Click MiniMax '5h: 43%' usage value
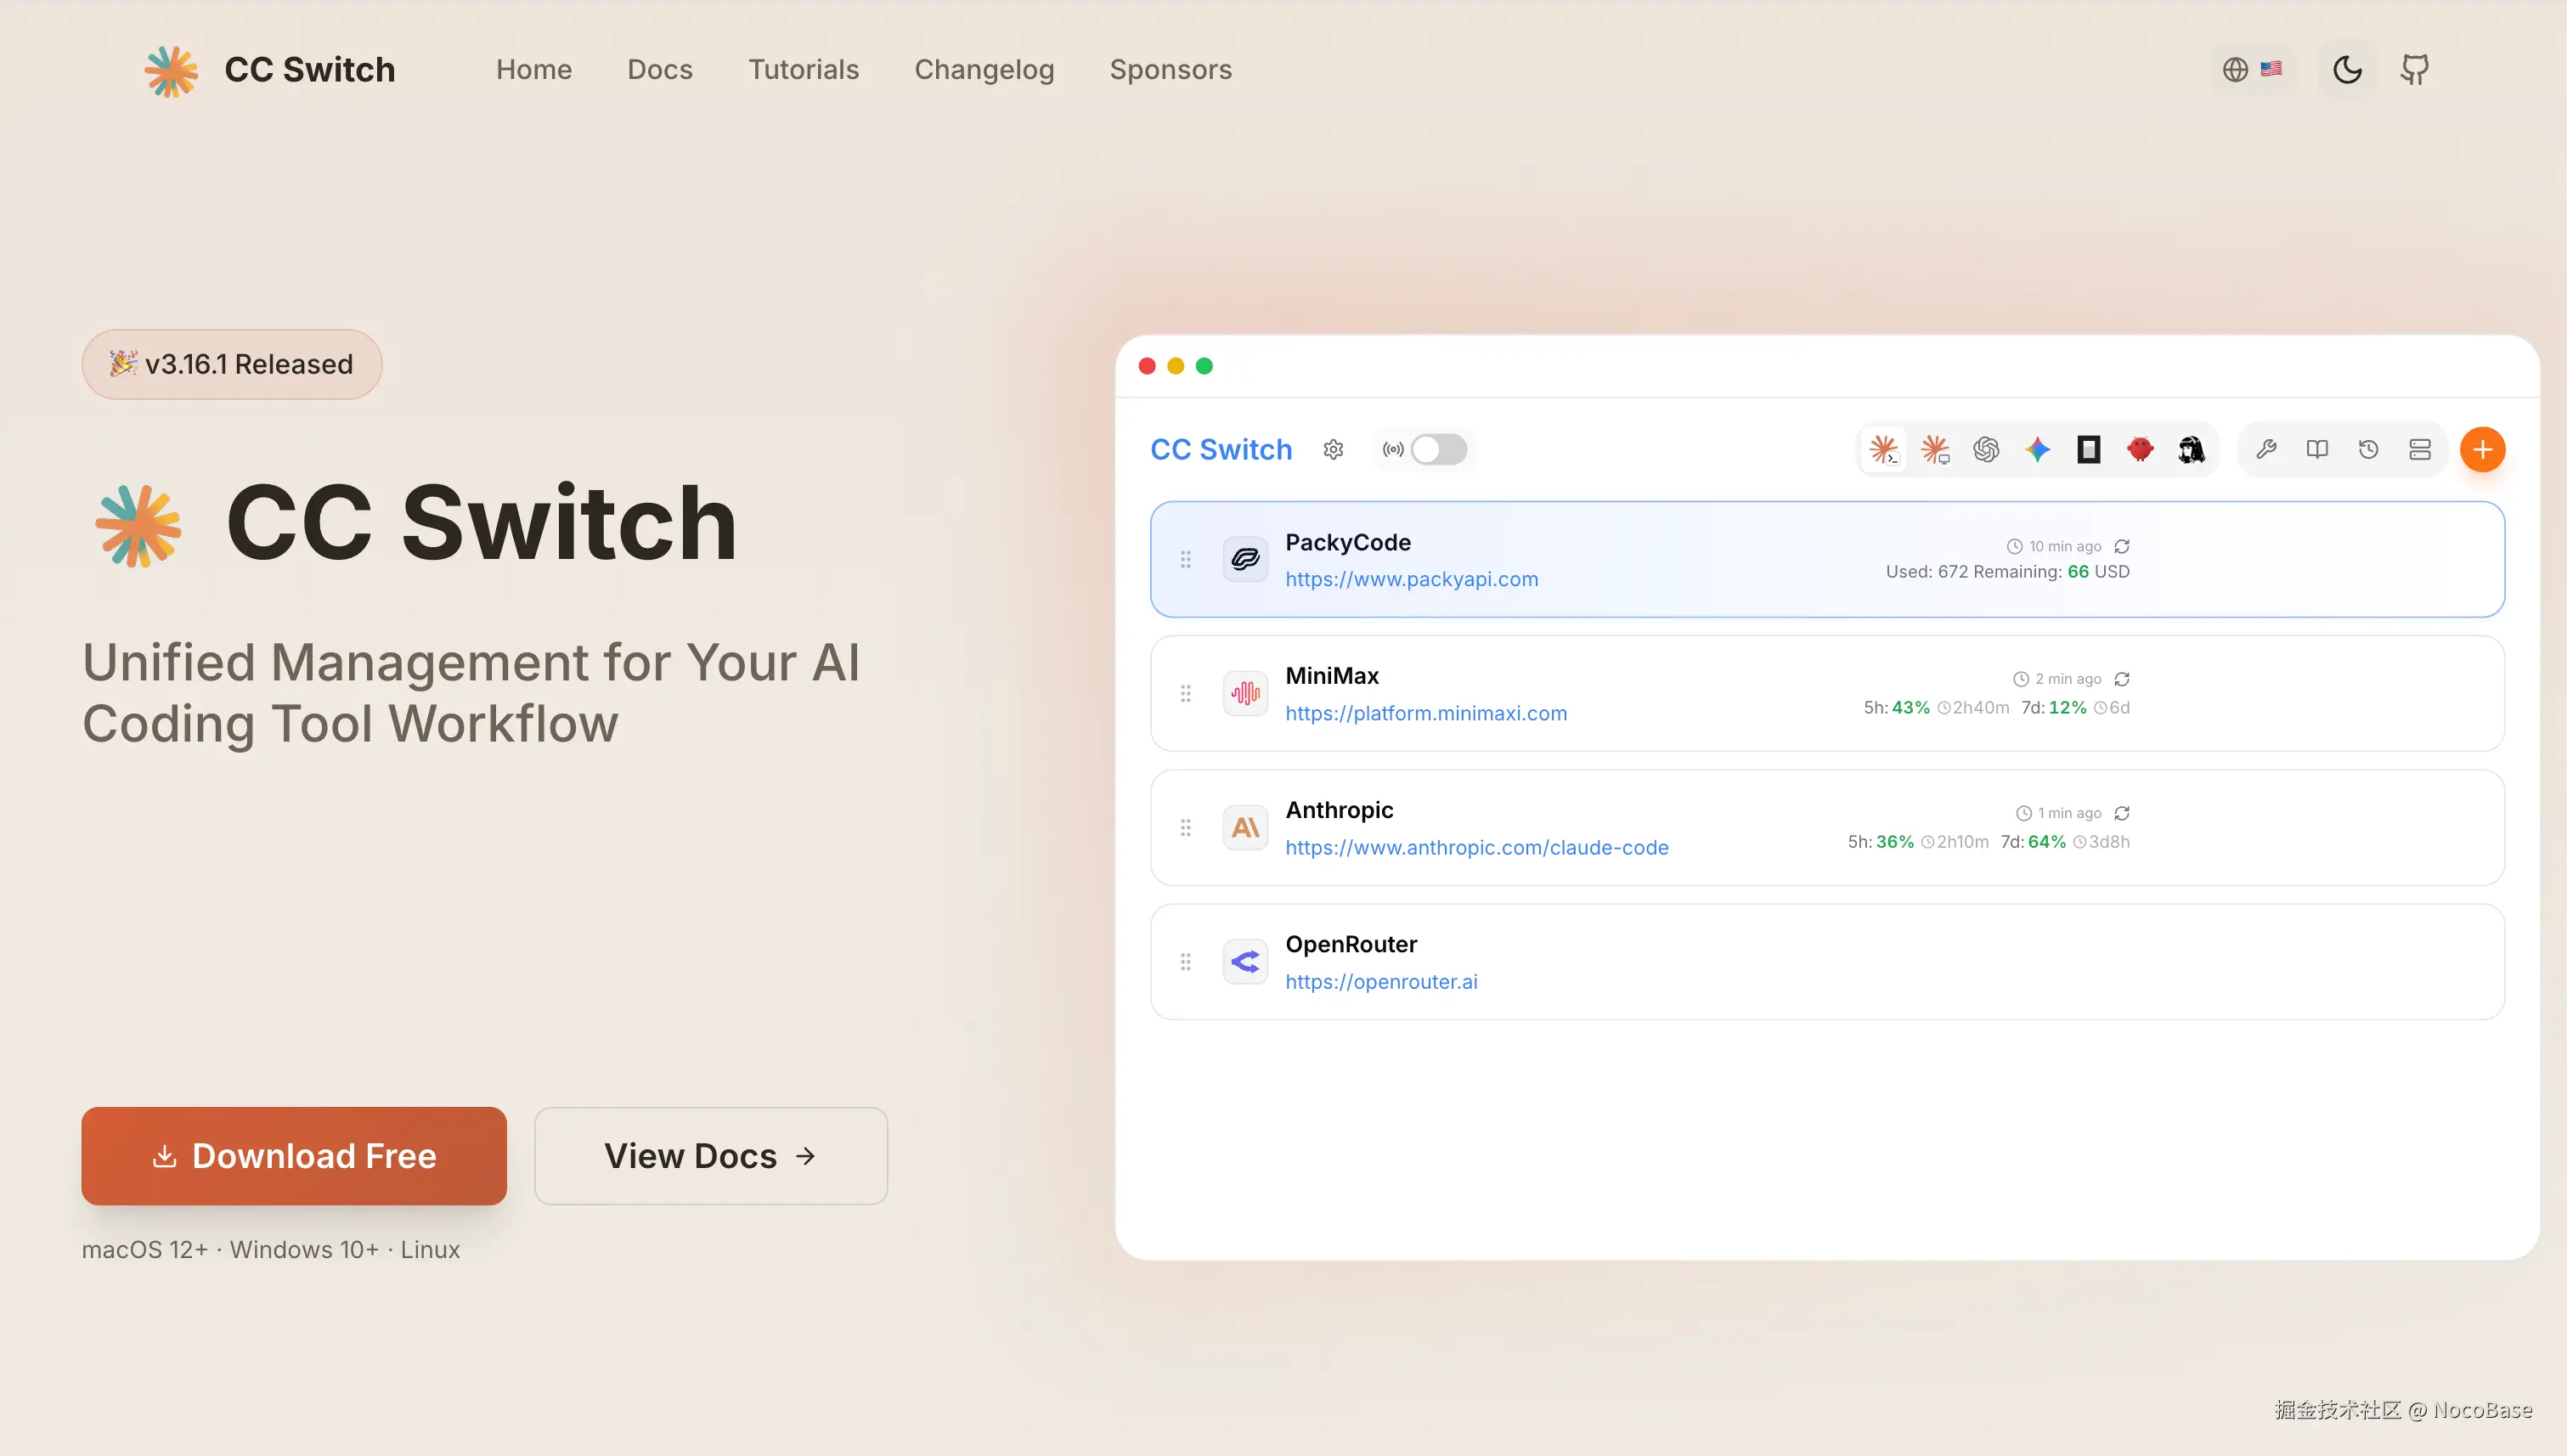The width and height of the screenshot is (2567, 1456). (x=1895, y=708)
